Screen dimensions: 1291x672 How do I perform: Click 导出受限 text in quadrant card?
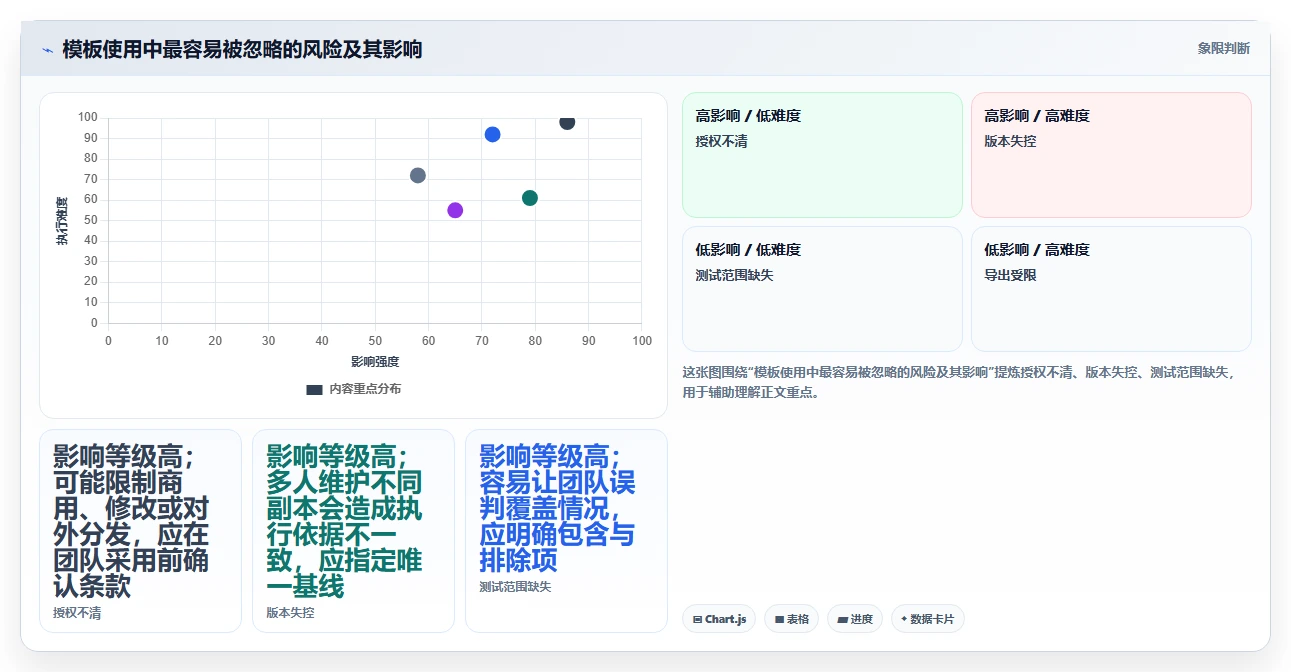pos(1010,275)
